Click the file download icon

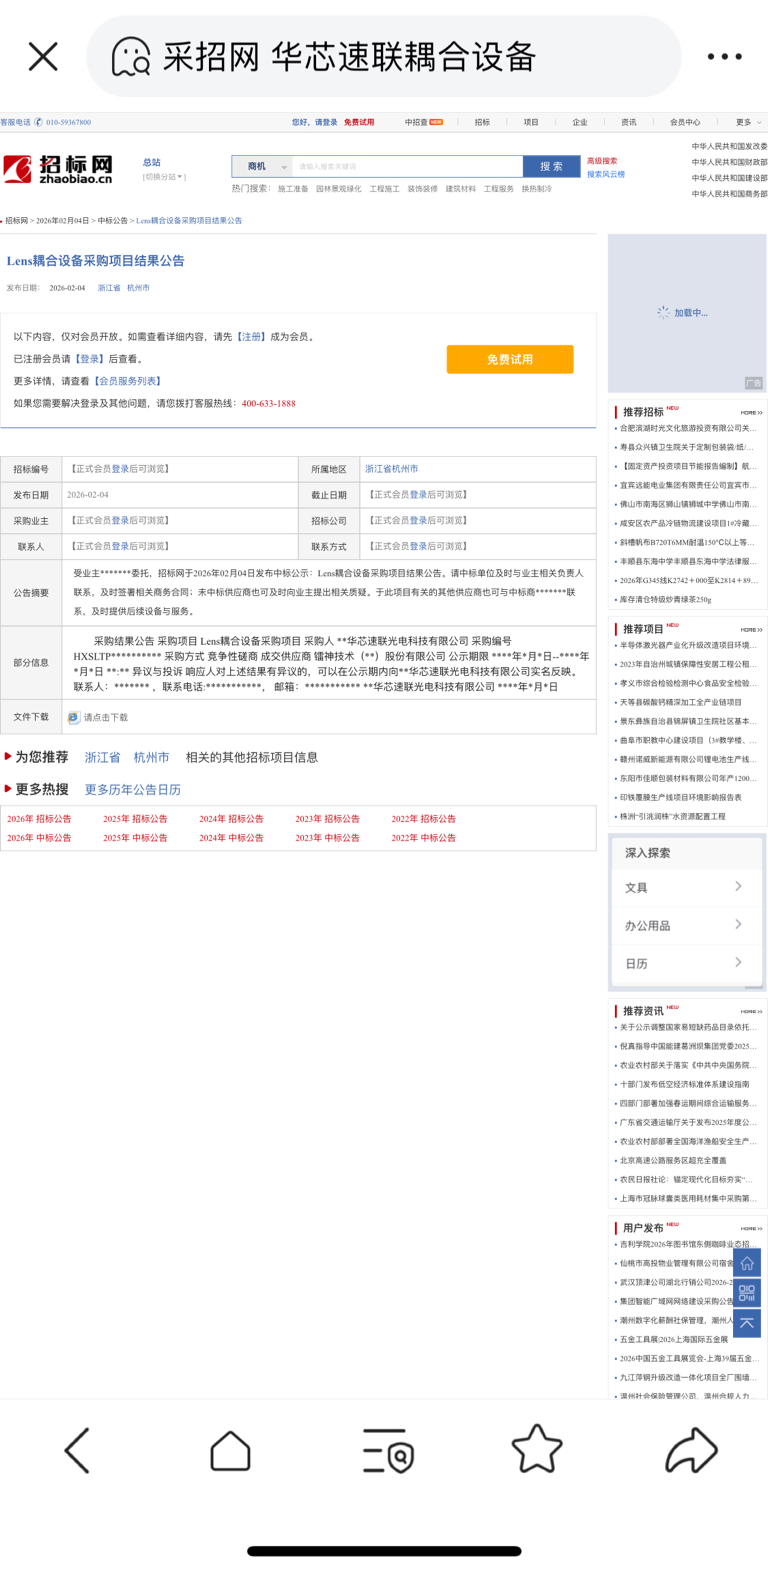pos(73,717)
